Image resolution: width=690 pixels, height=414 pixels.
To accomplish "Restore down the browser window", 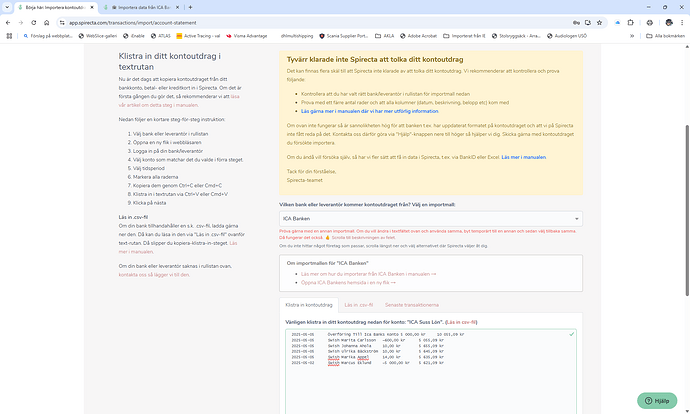I will pos(665,7).
